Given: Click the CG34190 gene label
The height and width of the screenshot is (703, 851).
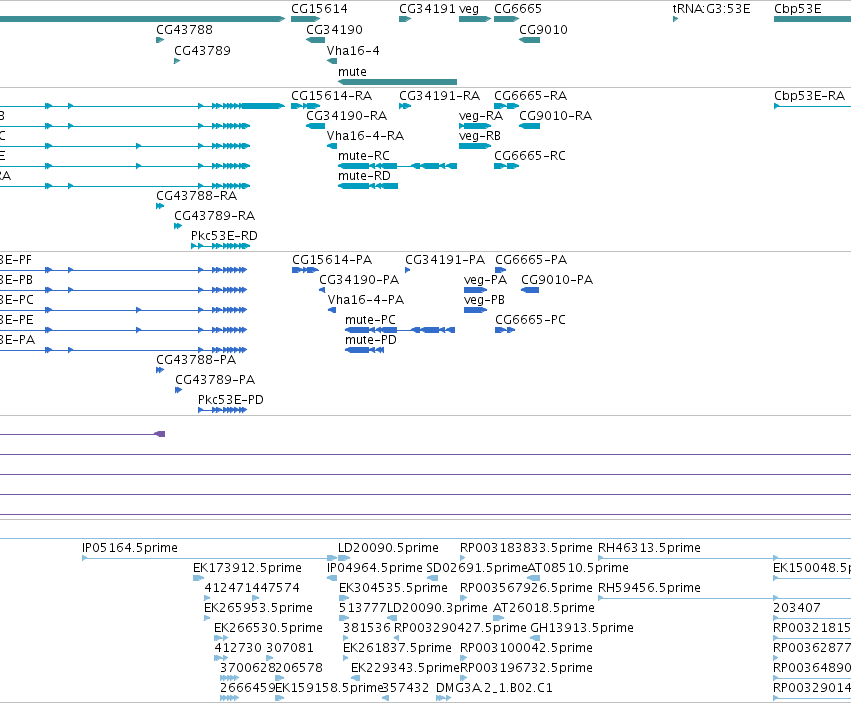Looking at the screenshot, I should point(334,30).
